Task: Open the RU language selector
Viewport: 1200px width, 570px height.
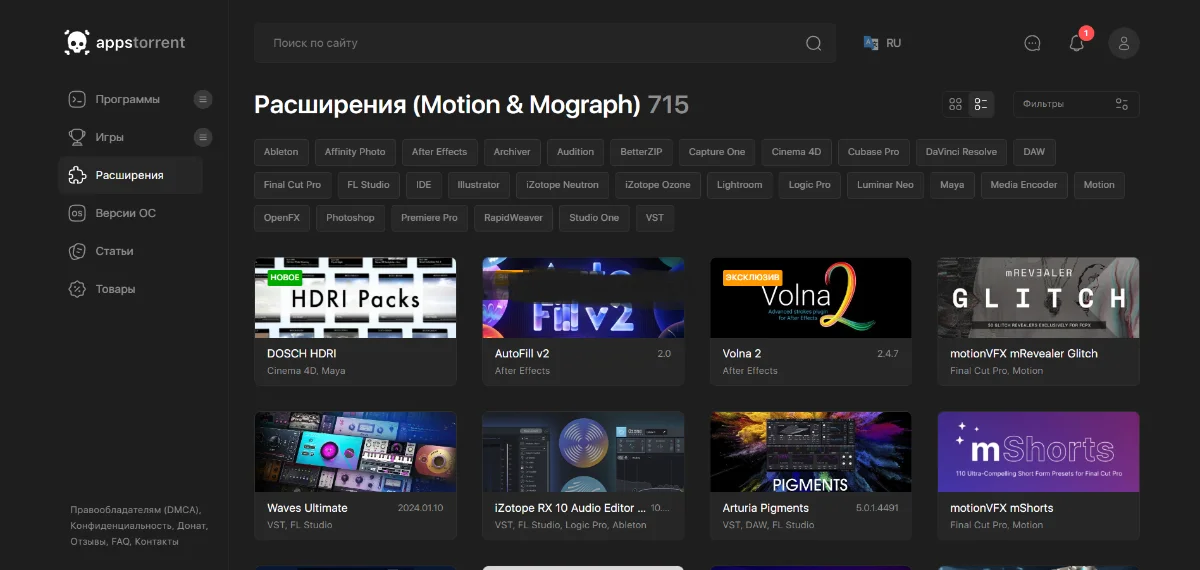Action: click(882, 43)
